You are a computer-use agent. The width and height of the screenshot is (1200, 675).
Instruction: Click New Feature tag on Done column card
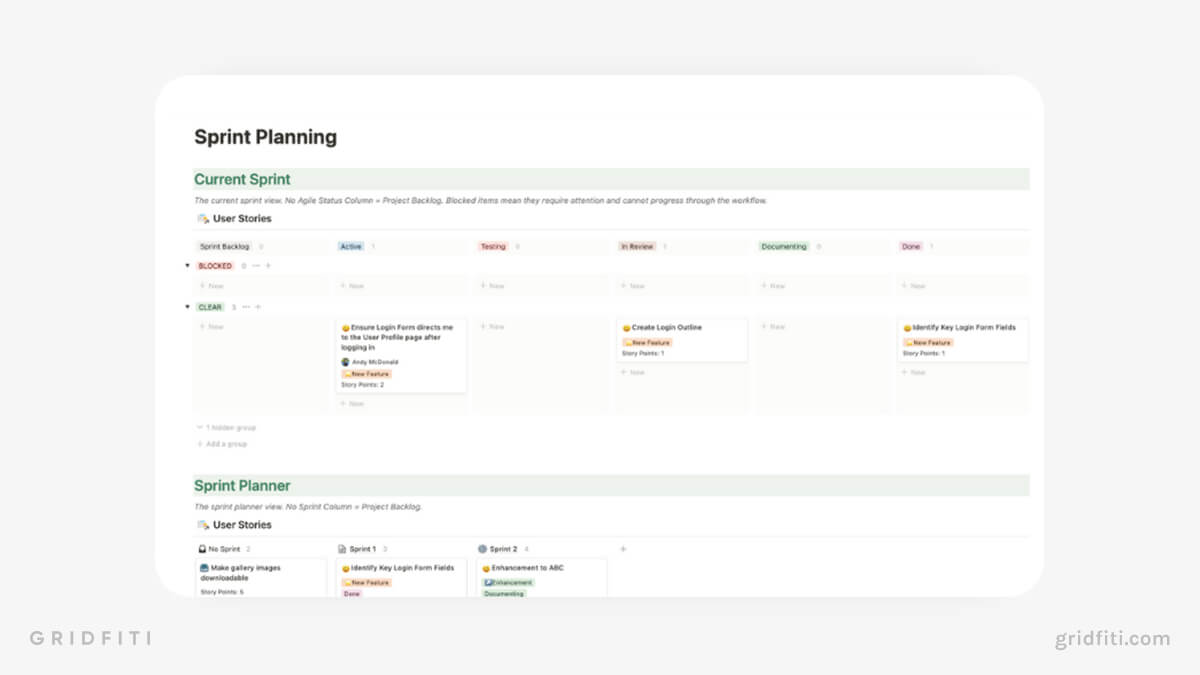(927, 342)
